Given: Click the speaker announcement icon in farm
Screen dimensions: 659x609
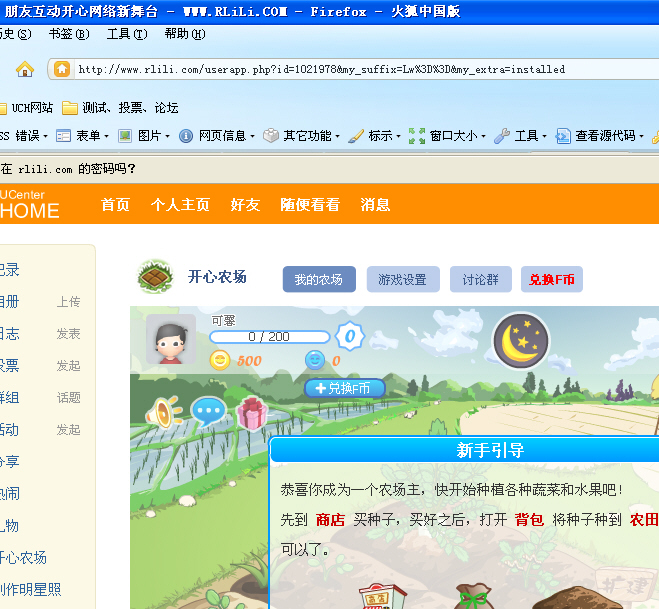Looking at the screenshot, I should click(163, 412).
